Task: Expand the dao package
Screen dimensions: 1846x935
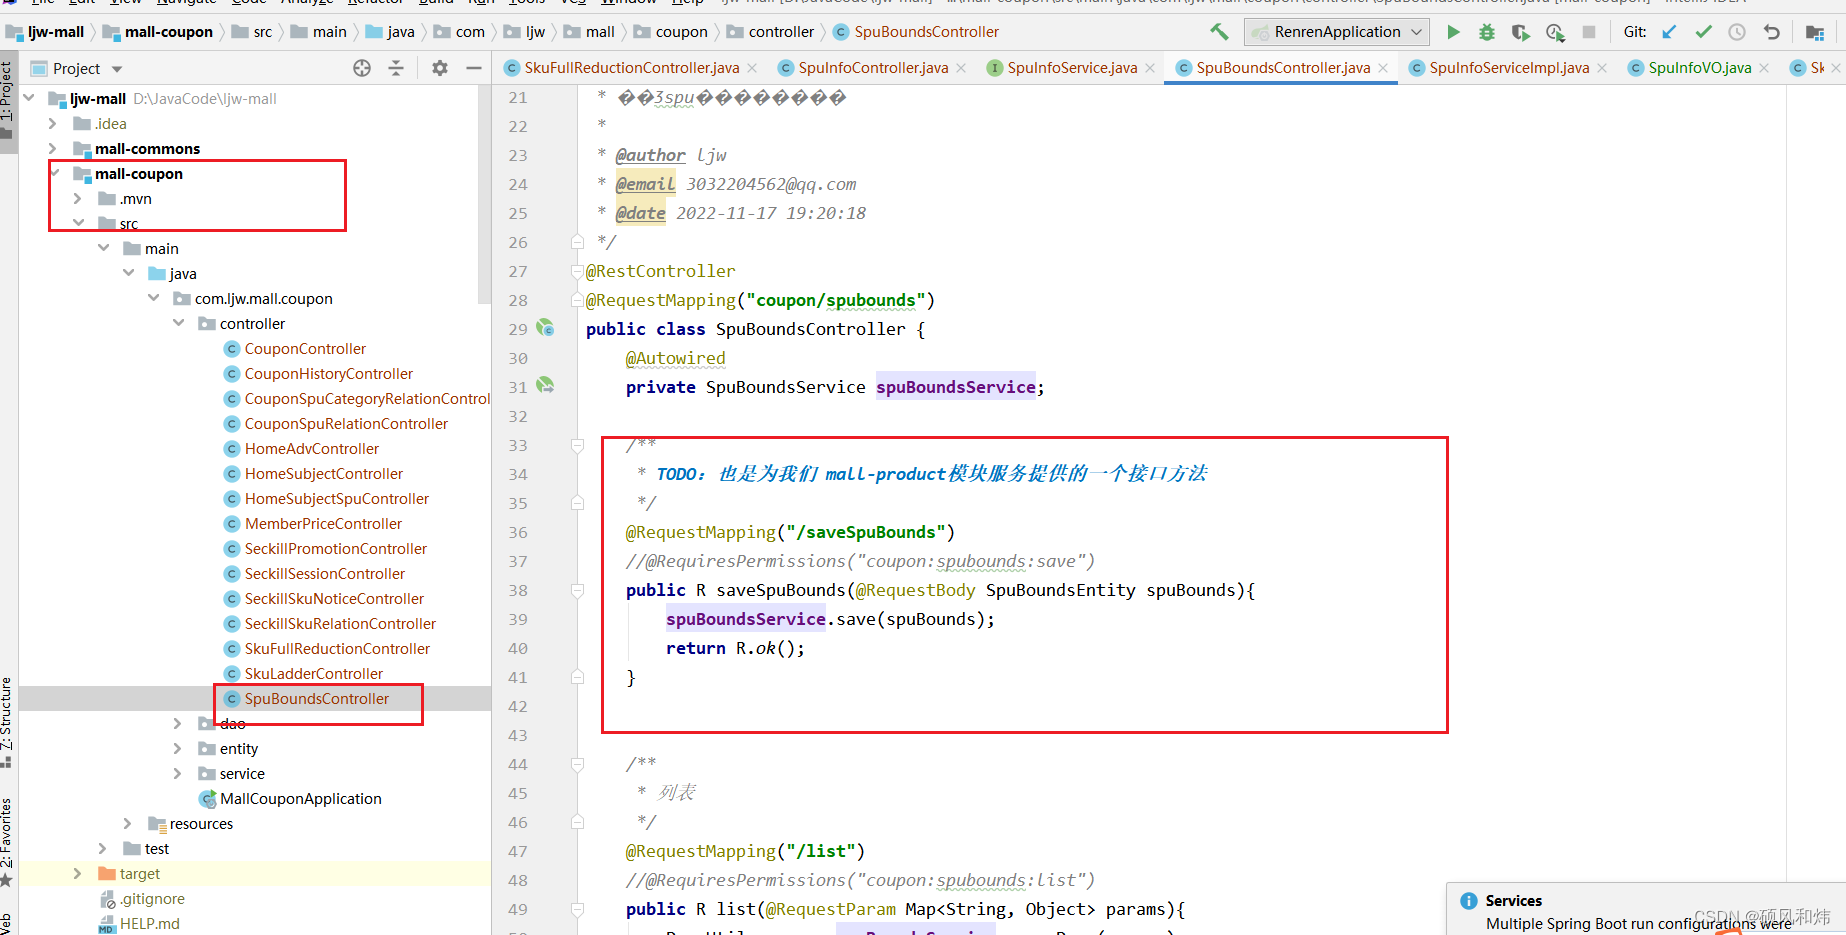Action: point(178,723)
